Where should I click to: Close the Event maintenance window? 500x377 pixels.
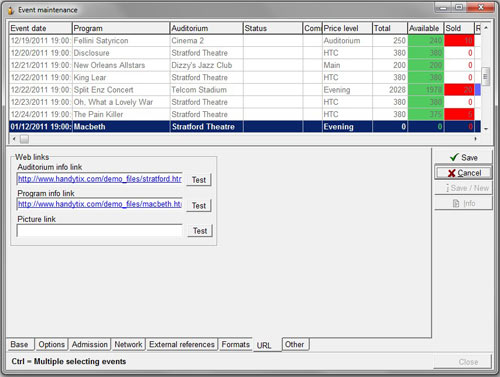(480, 7)
